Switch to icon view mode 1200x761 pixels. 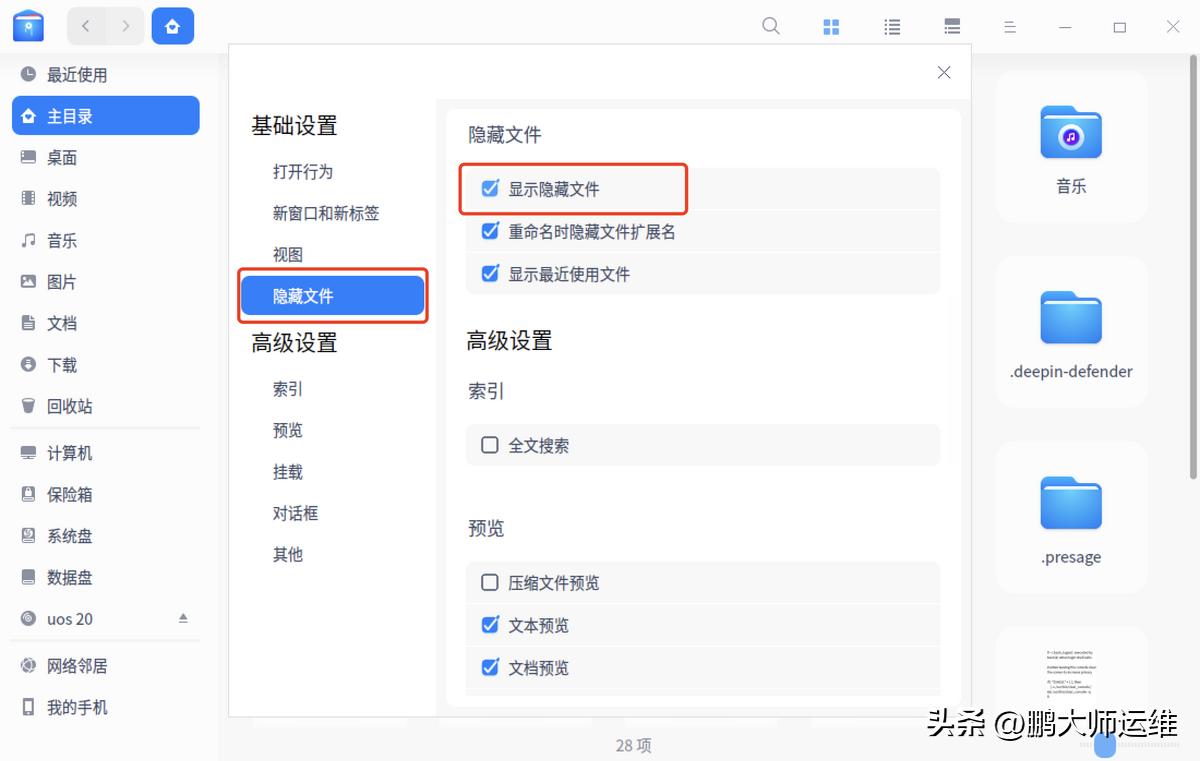831,26
